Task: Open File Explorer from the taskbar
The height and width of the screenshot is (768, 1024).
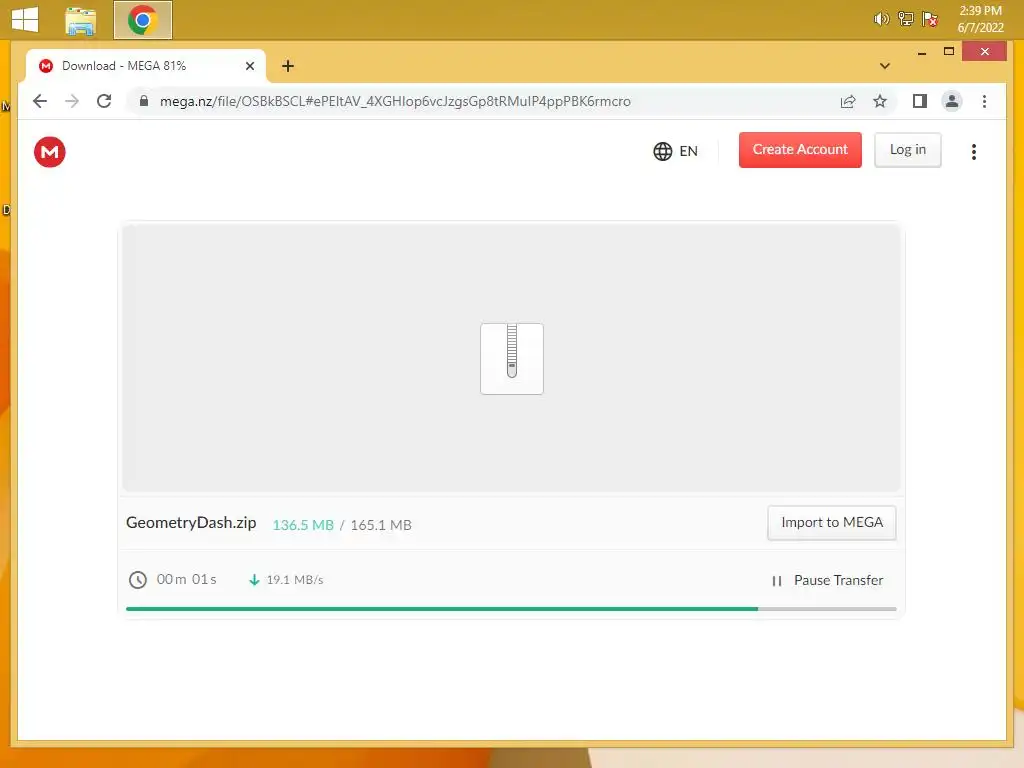Action: tap(81, 20)
